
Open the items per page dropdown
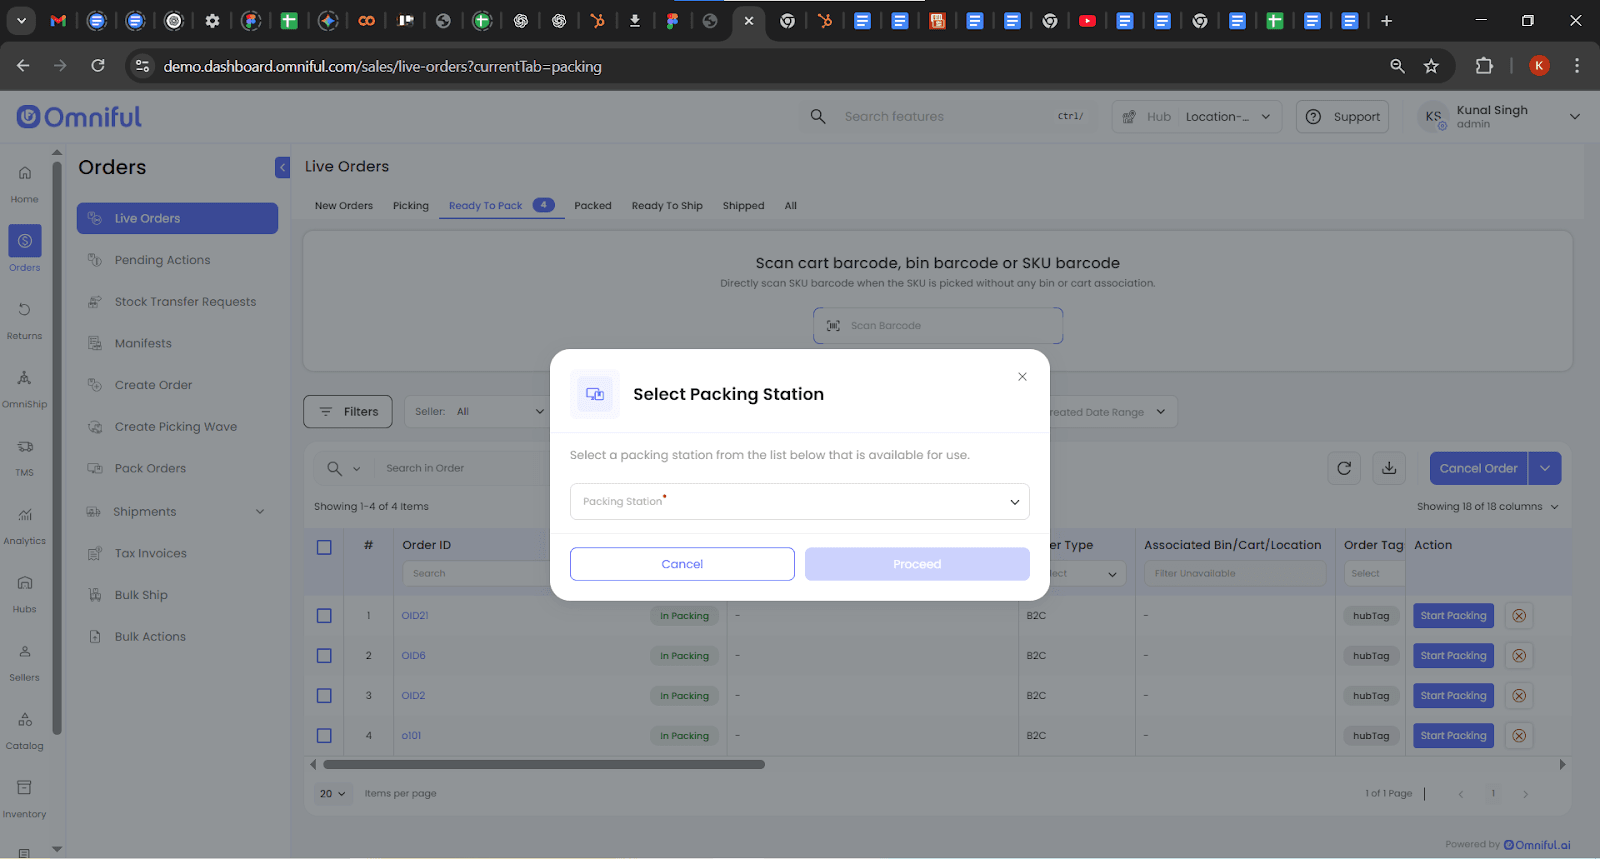[x=332, y=794]
